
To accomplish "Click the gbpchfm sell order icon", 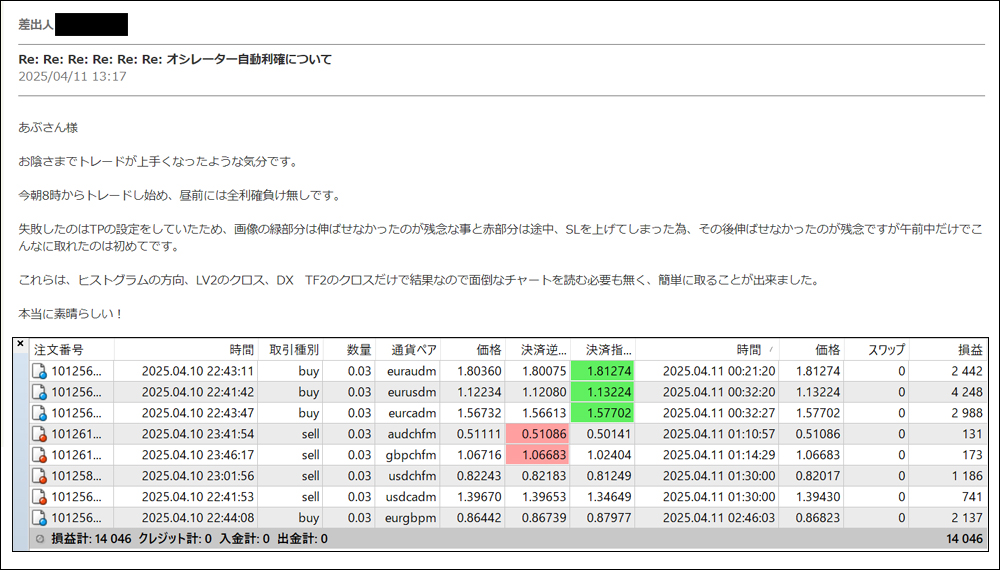I will pos(40,455).
